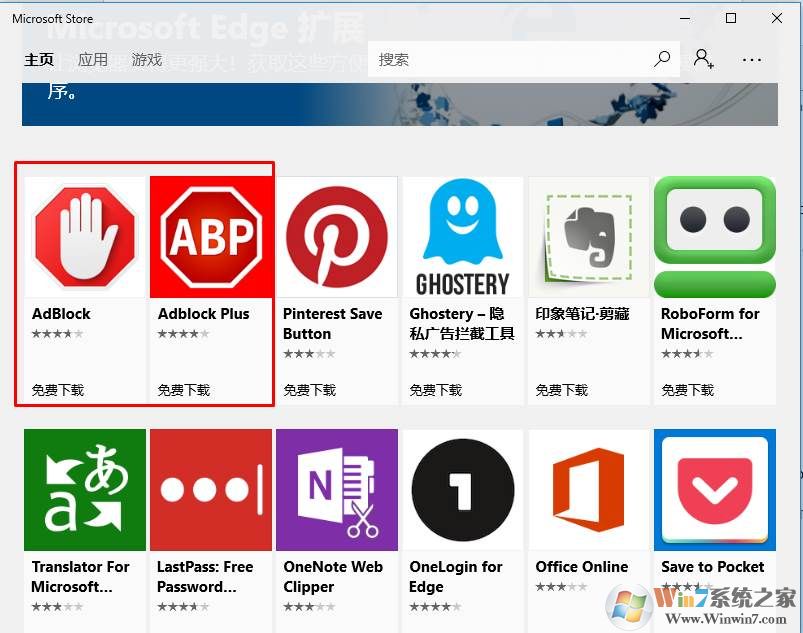Open the AdBlock red hand icon
The width and height of the screenshot is (803, 633).
85,237
